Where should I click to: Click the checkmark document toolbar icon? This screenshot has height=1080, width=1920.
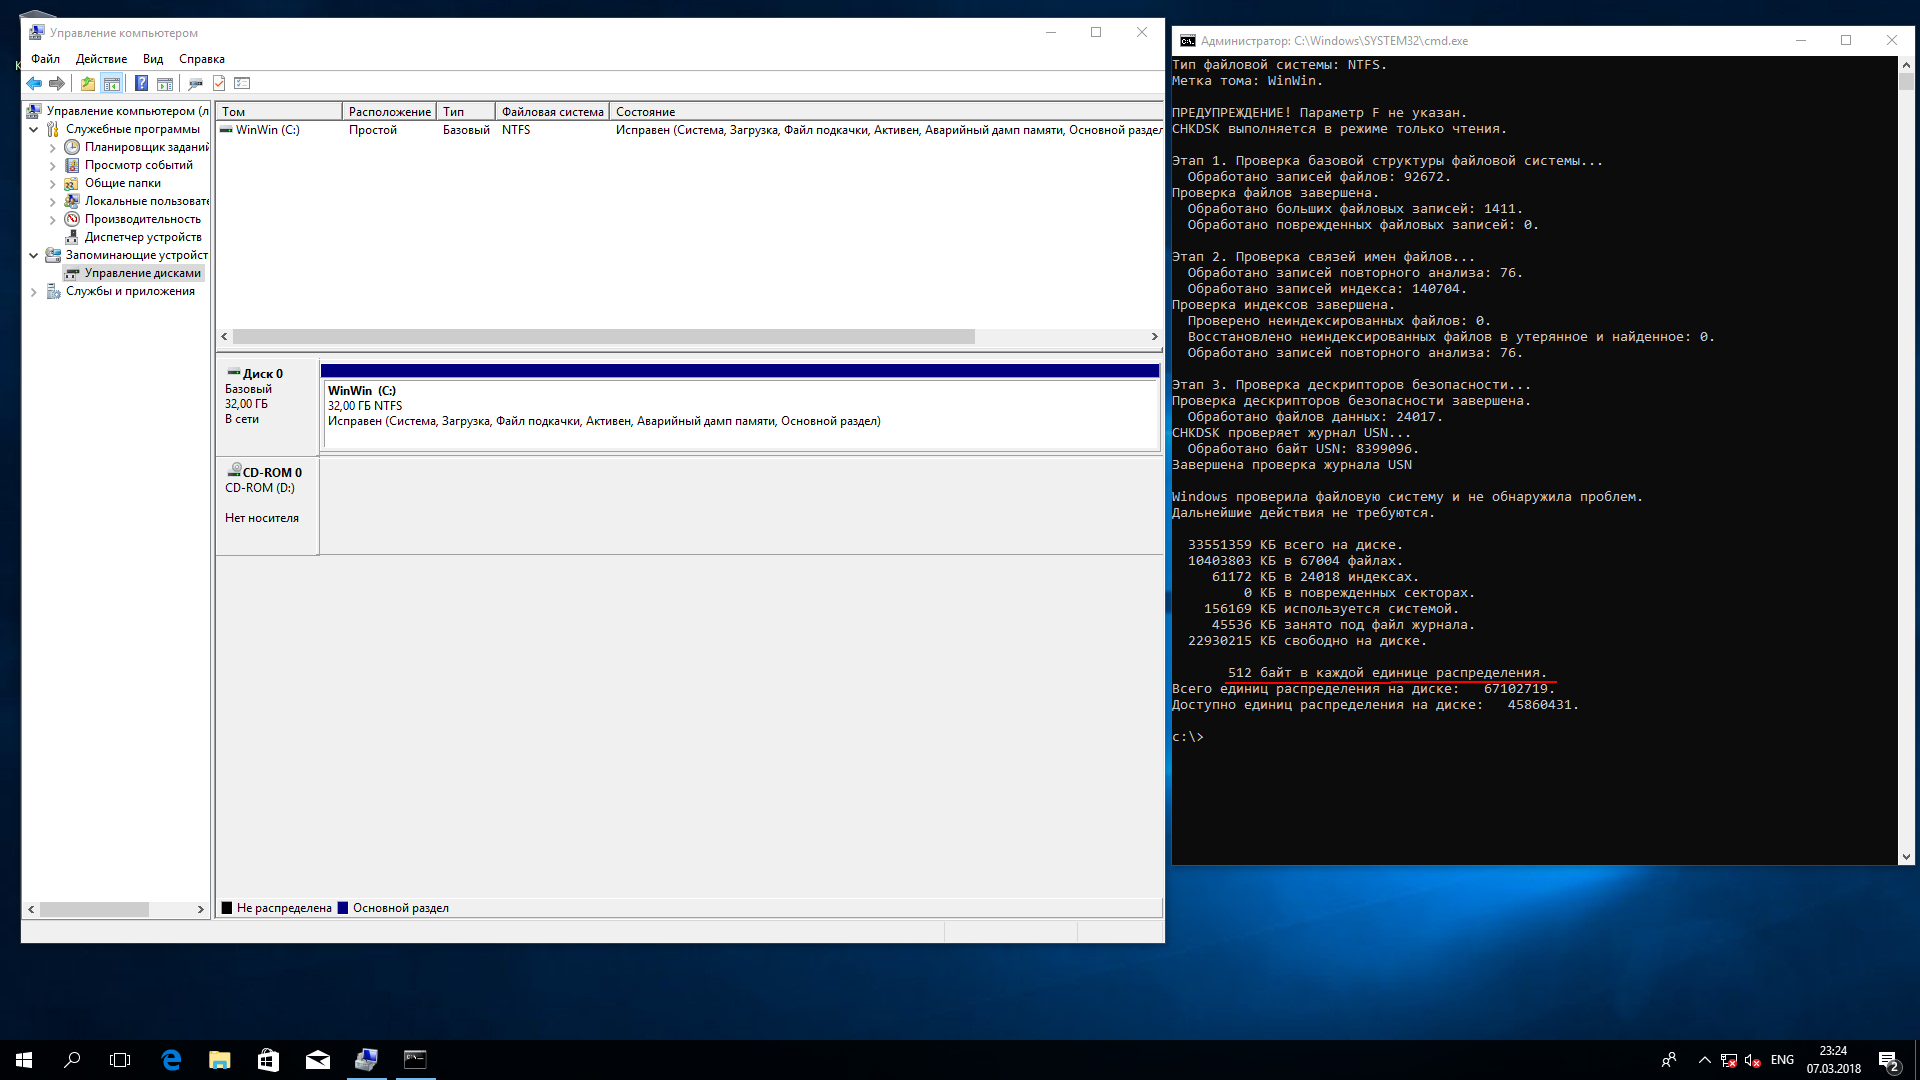(219, 84)
